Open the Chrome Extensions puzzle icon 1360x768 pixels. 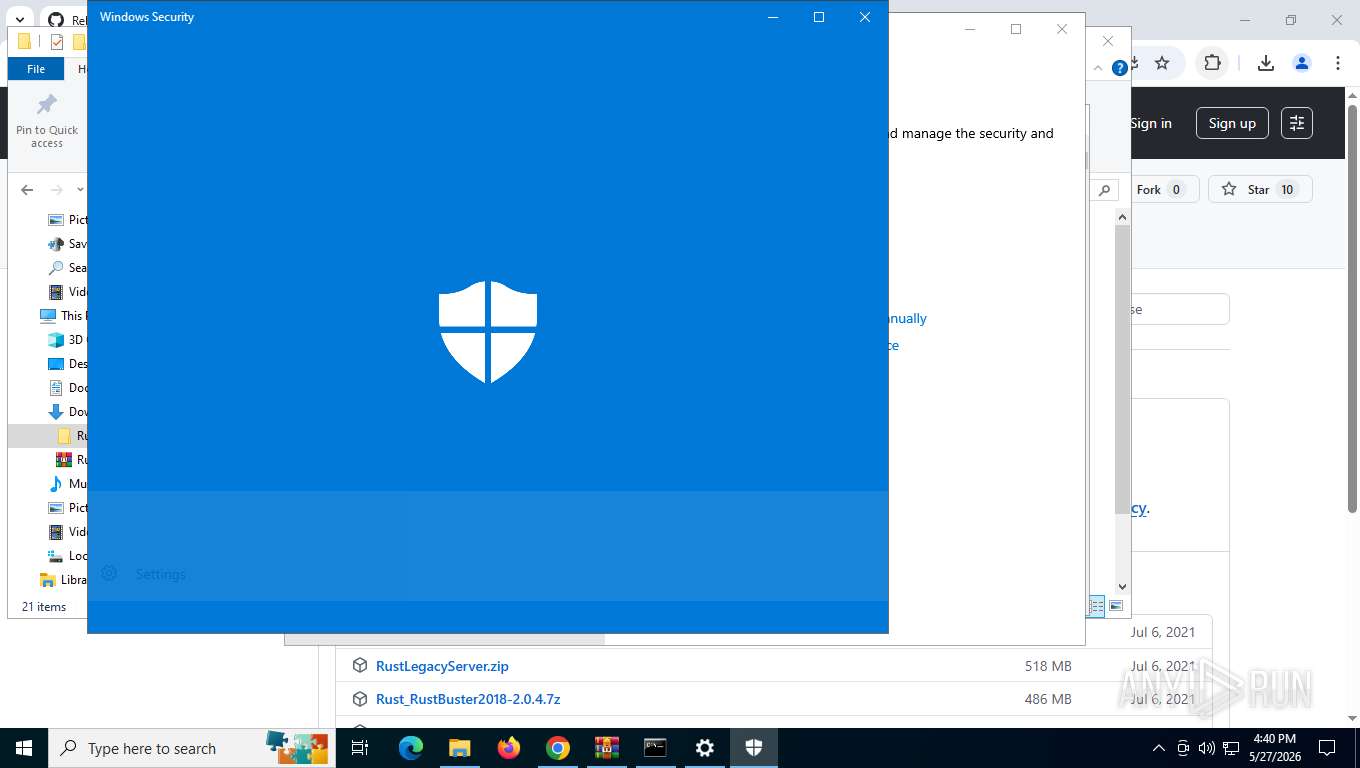(1212, 63)
